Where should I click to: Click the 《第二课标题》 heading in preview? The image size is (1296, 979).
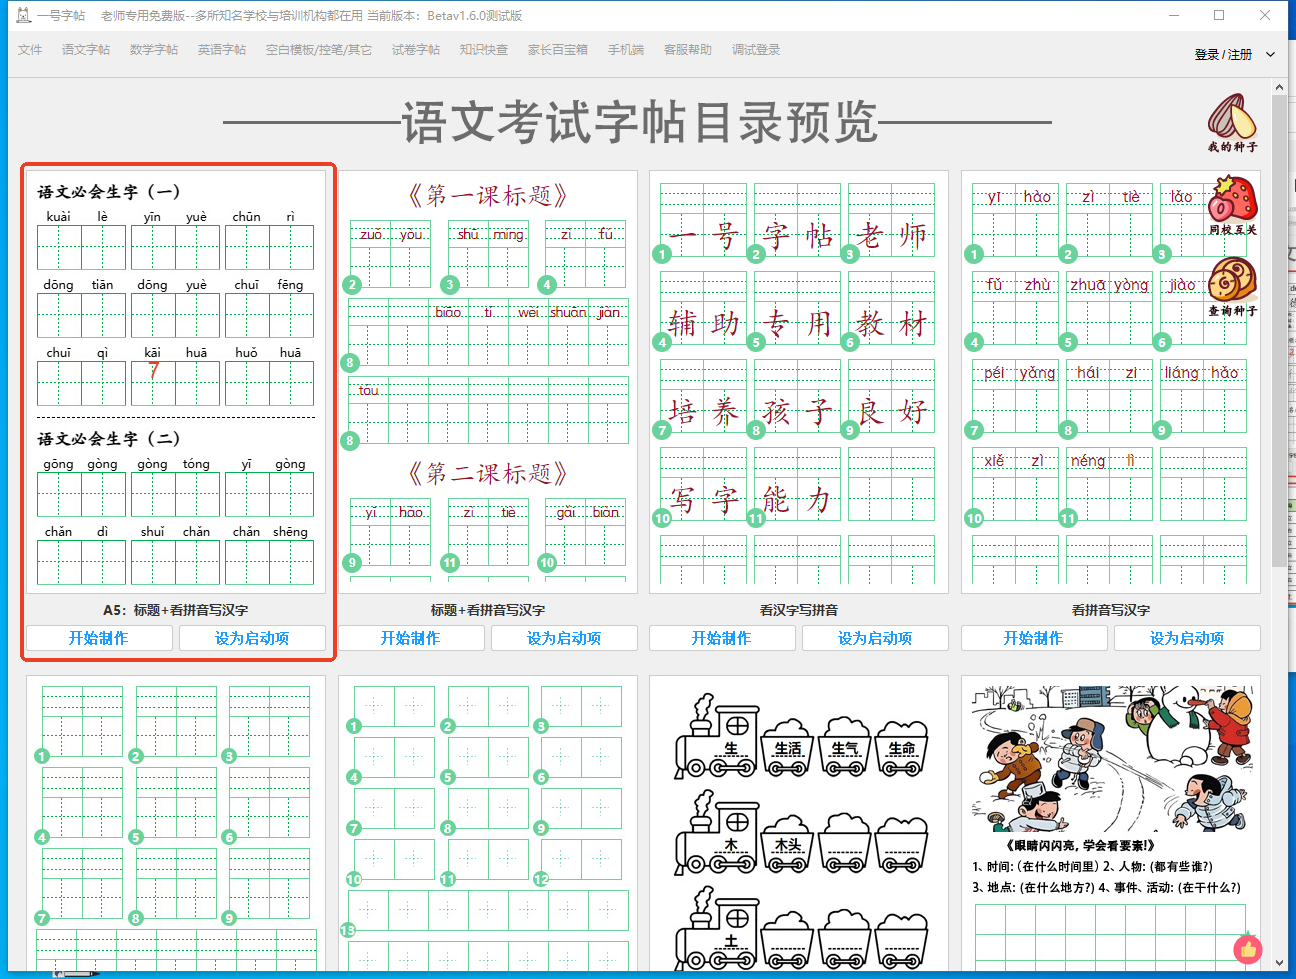tap(488, 473)
